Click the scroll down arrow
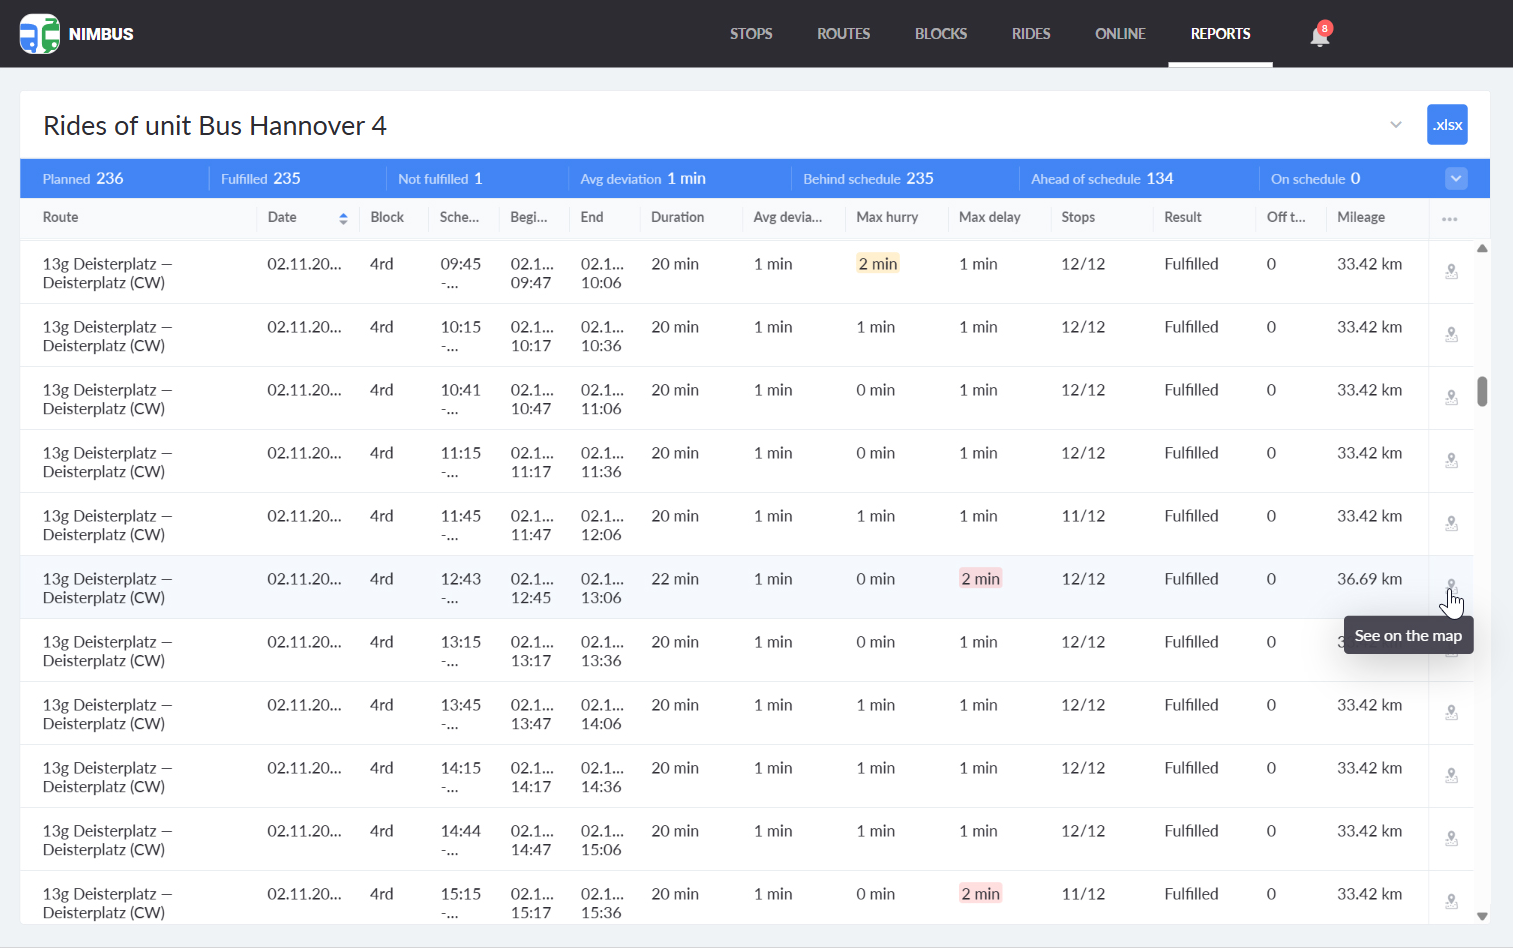 point(1482,915)
